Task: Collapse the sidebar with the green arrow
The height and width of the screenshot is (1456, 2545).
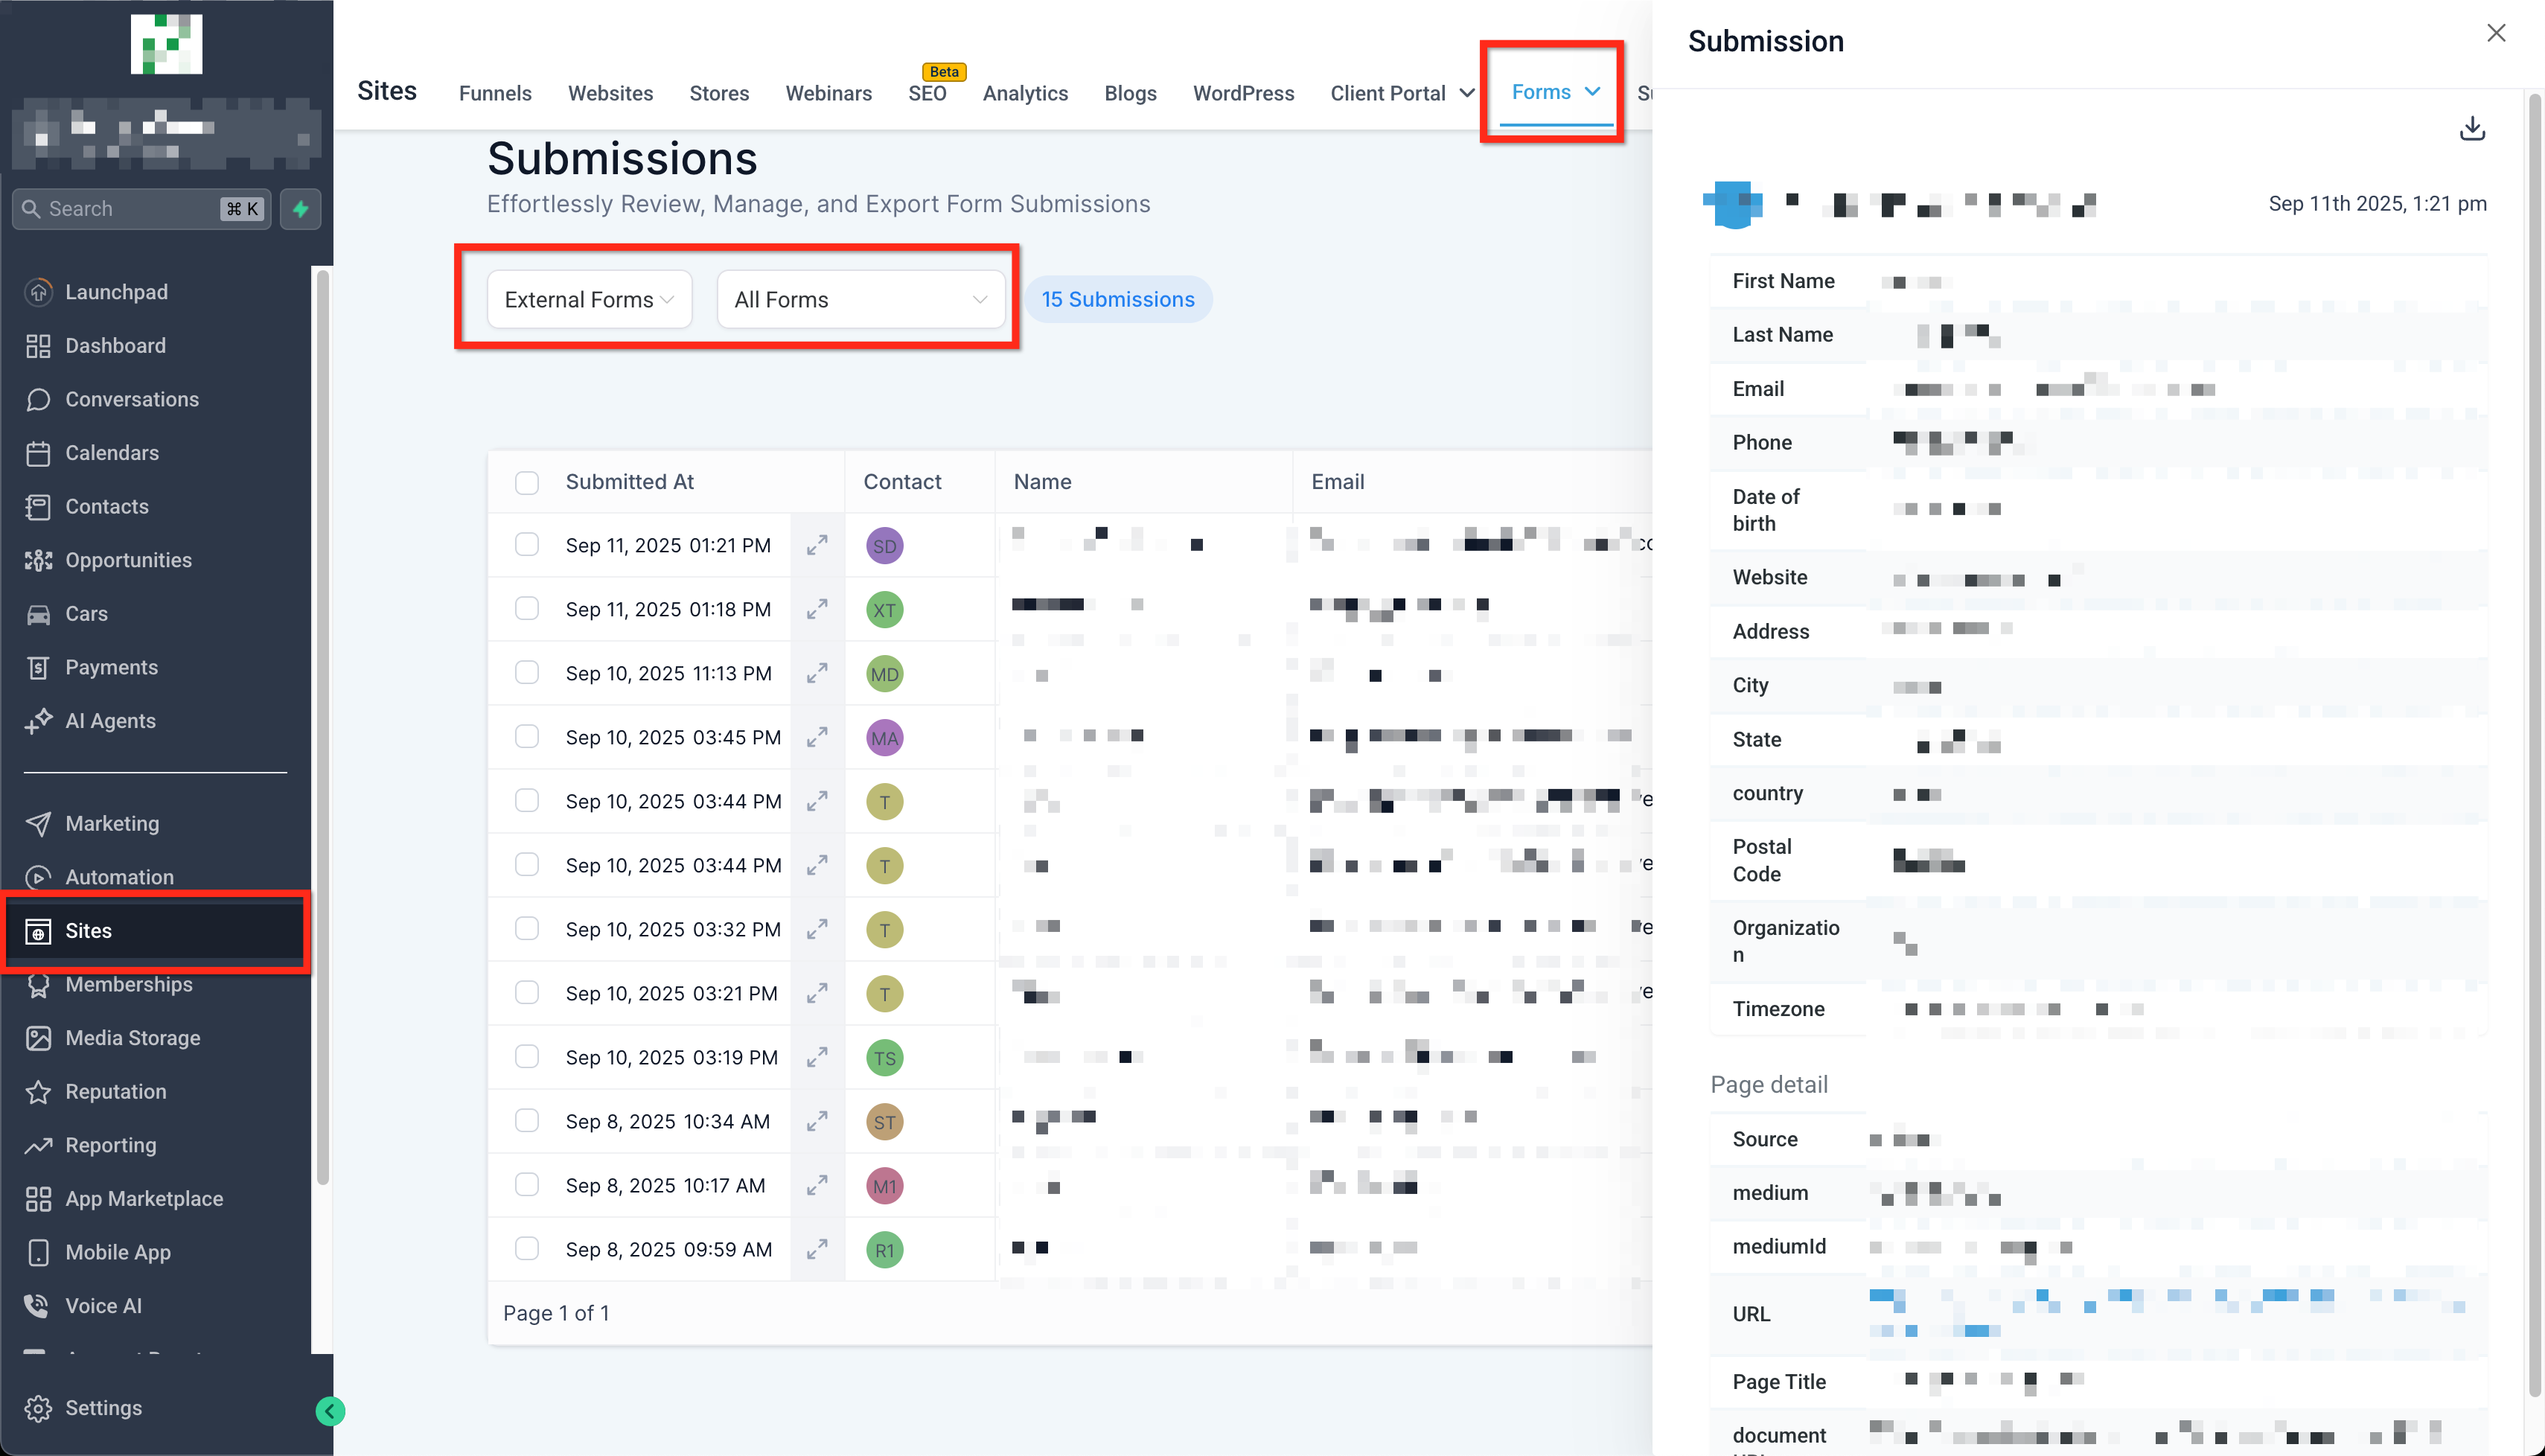Action: click(x=330, y=1411)
